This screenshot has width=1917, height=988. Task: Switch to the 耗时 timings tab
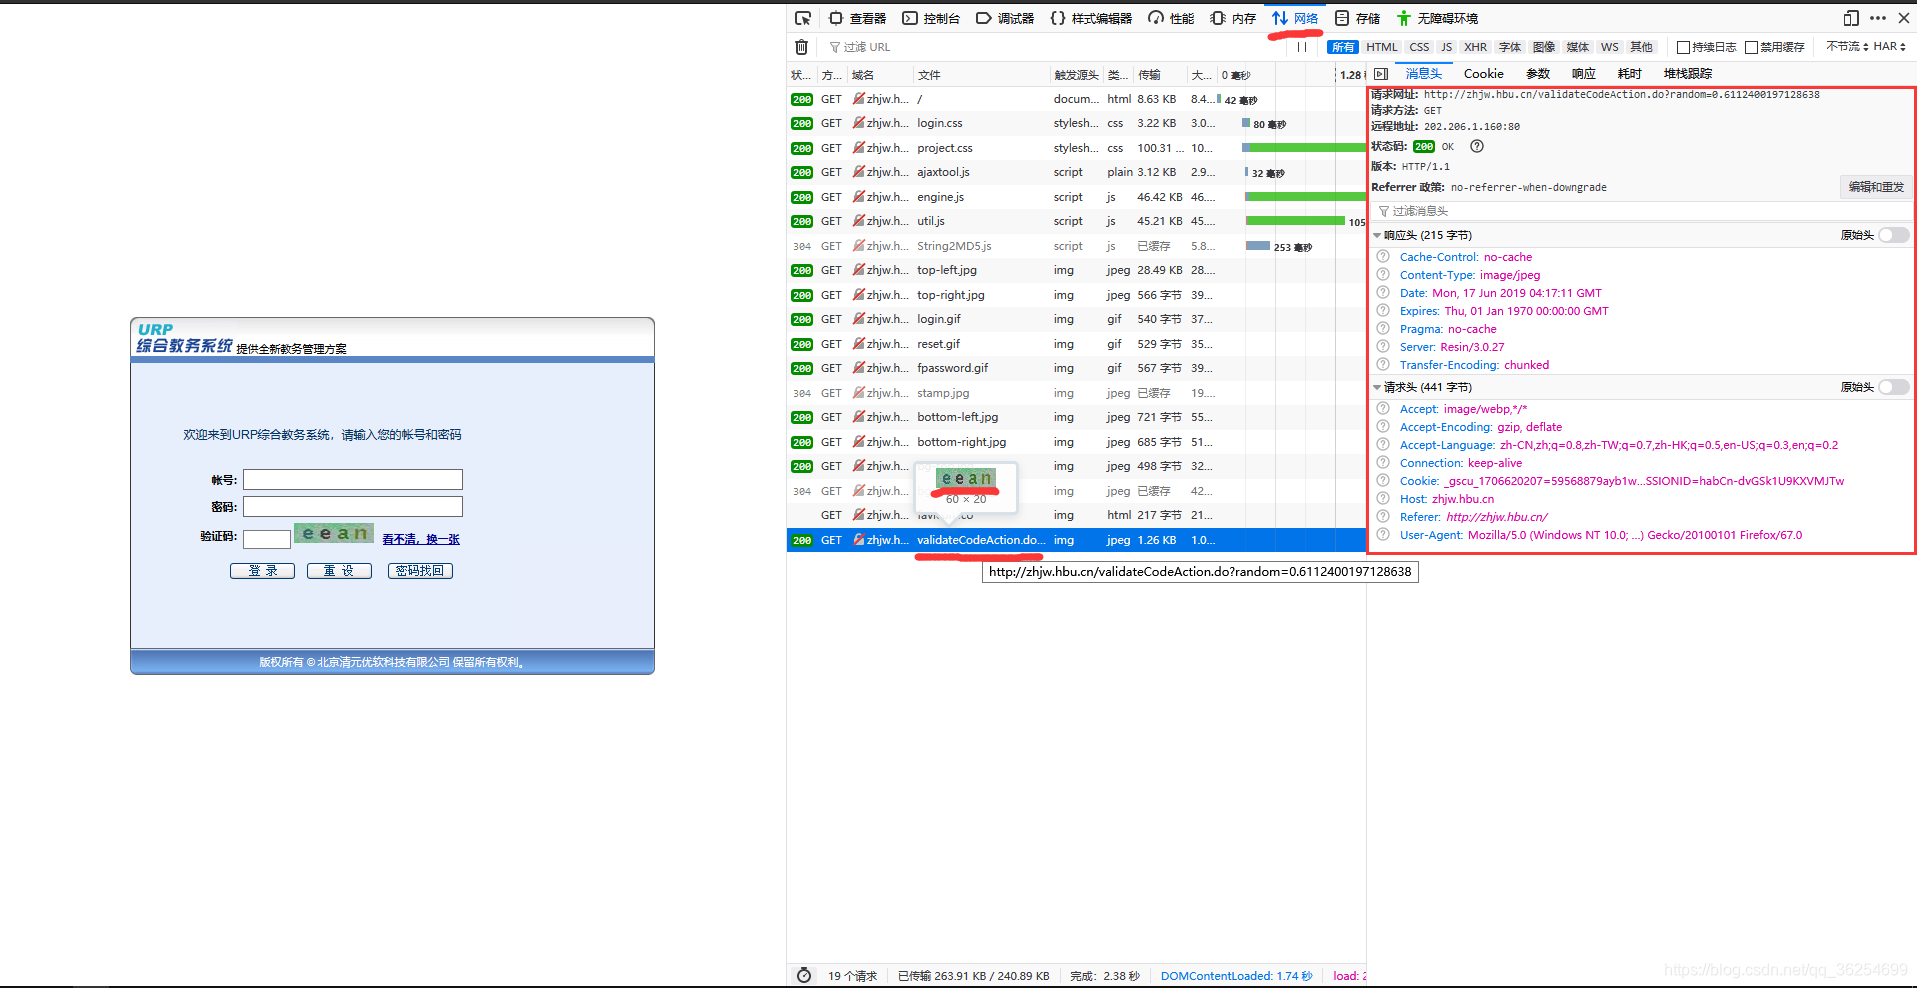(x=1630, y=74)
